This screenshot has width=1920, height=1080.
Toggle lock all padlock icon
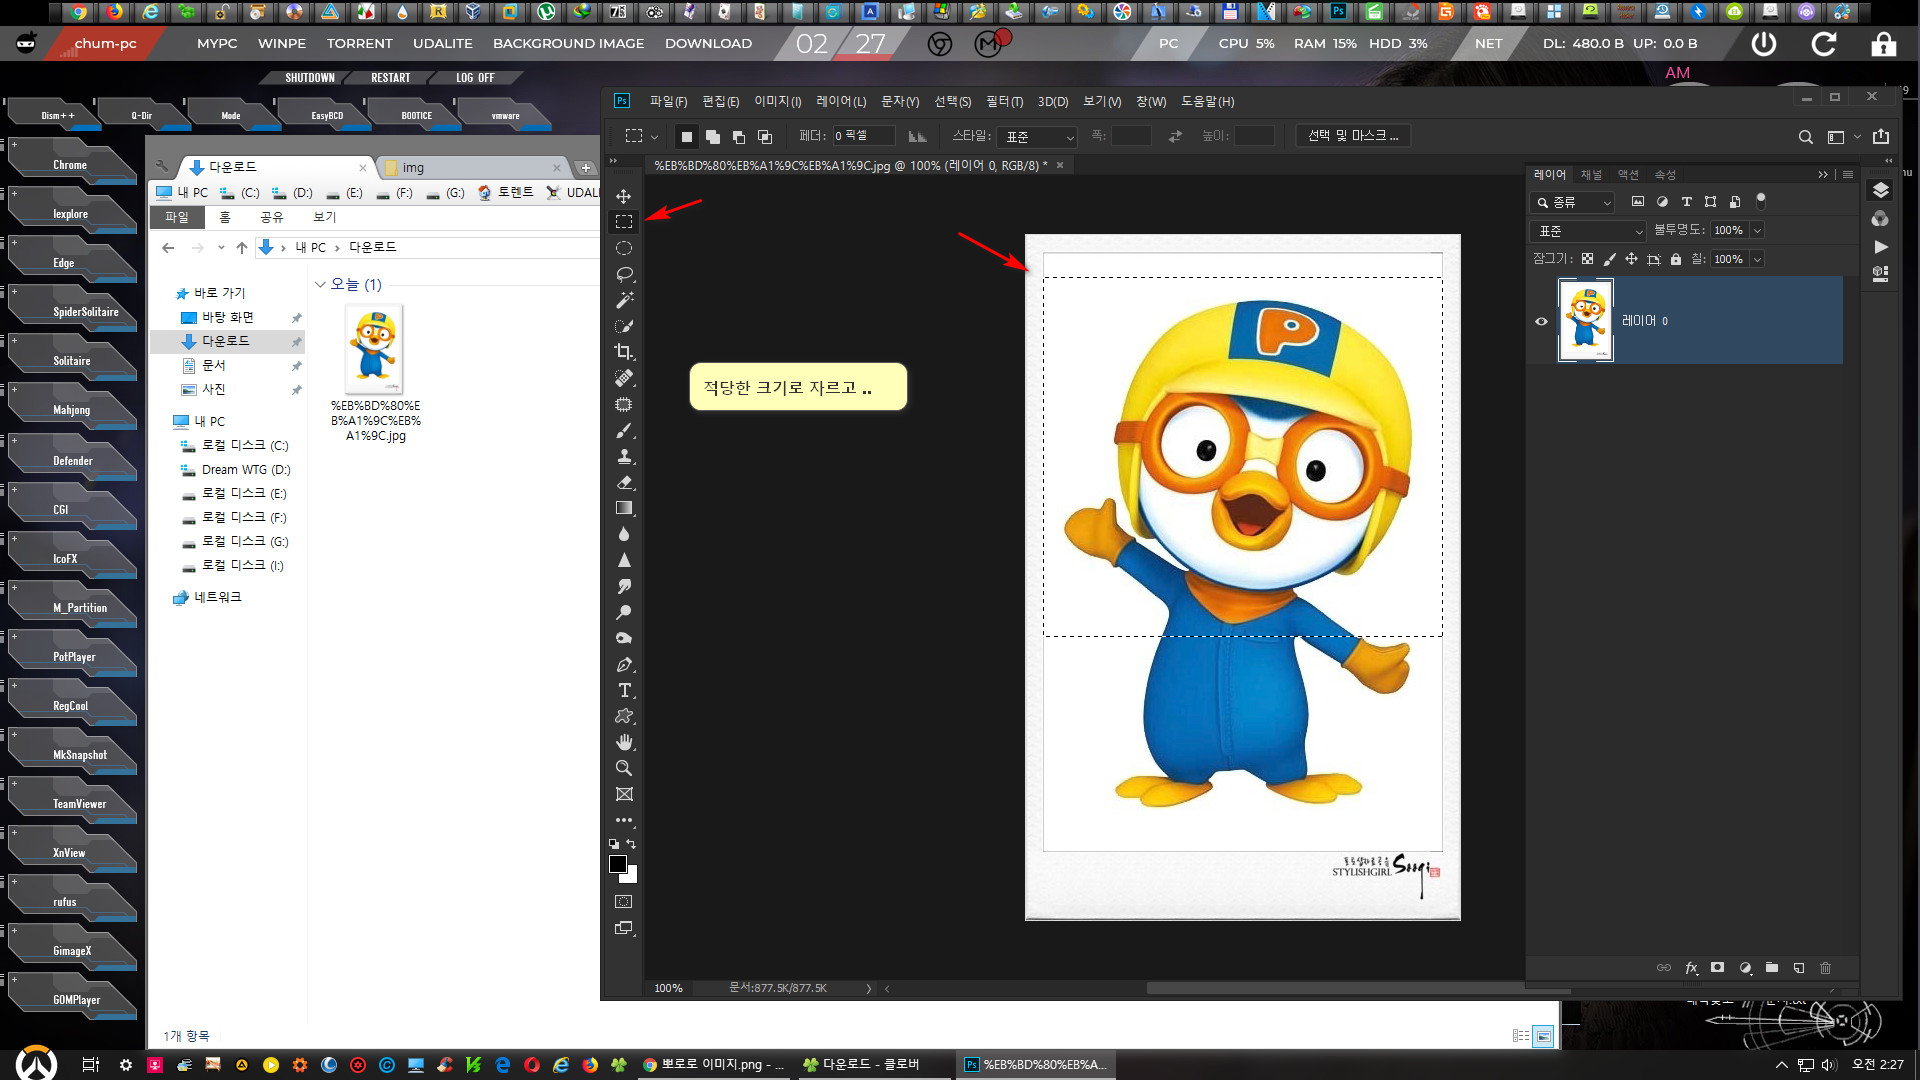pyautogui.click(x=1676, y=259)
